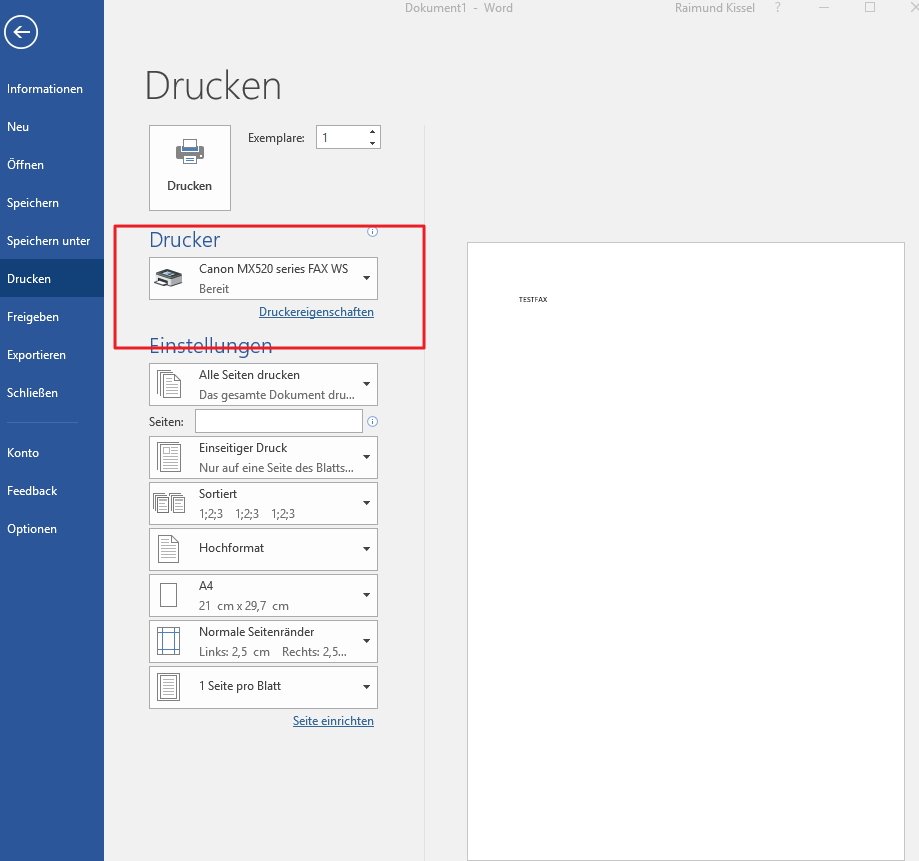
Task: Open the Sortiert collation dropdown
Action: [263, 503]
